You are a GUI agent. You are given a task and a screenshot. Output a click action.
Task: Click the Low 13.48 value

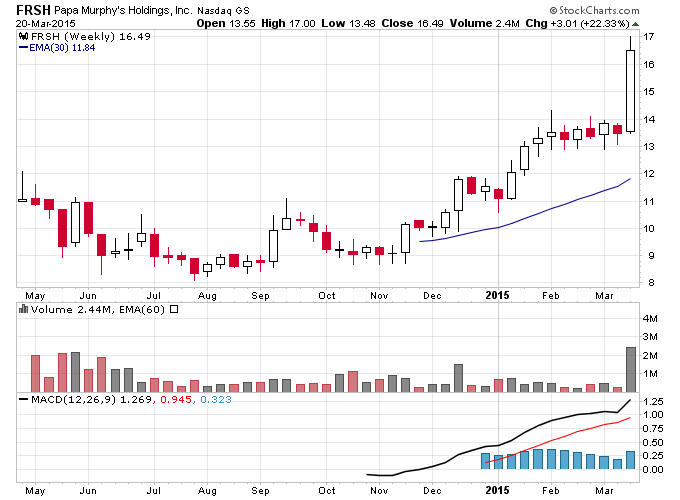(x=348, y=23)
